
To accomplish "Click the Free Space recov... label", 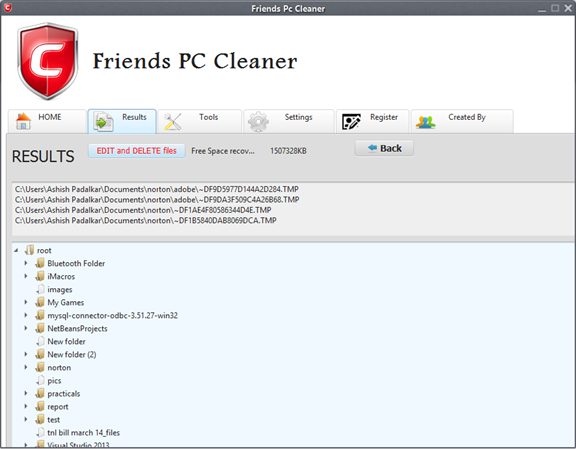I will (223, 151).
